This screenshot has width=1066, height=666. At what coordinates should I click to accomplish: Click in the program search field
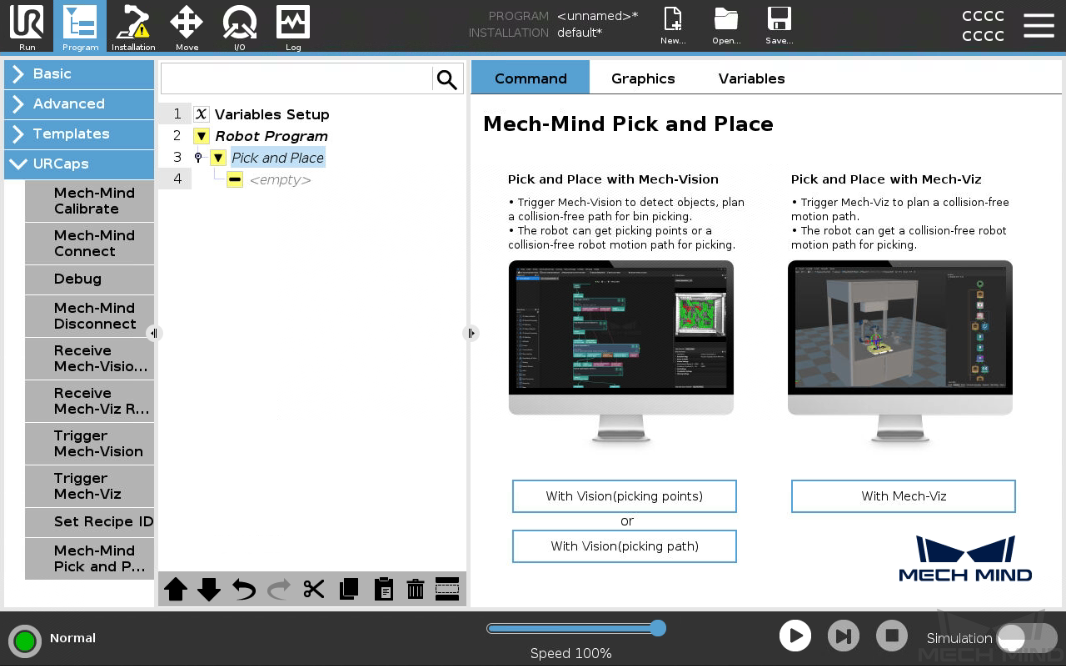coord(296,80)
